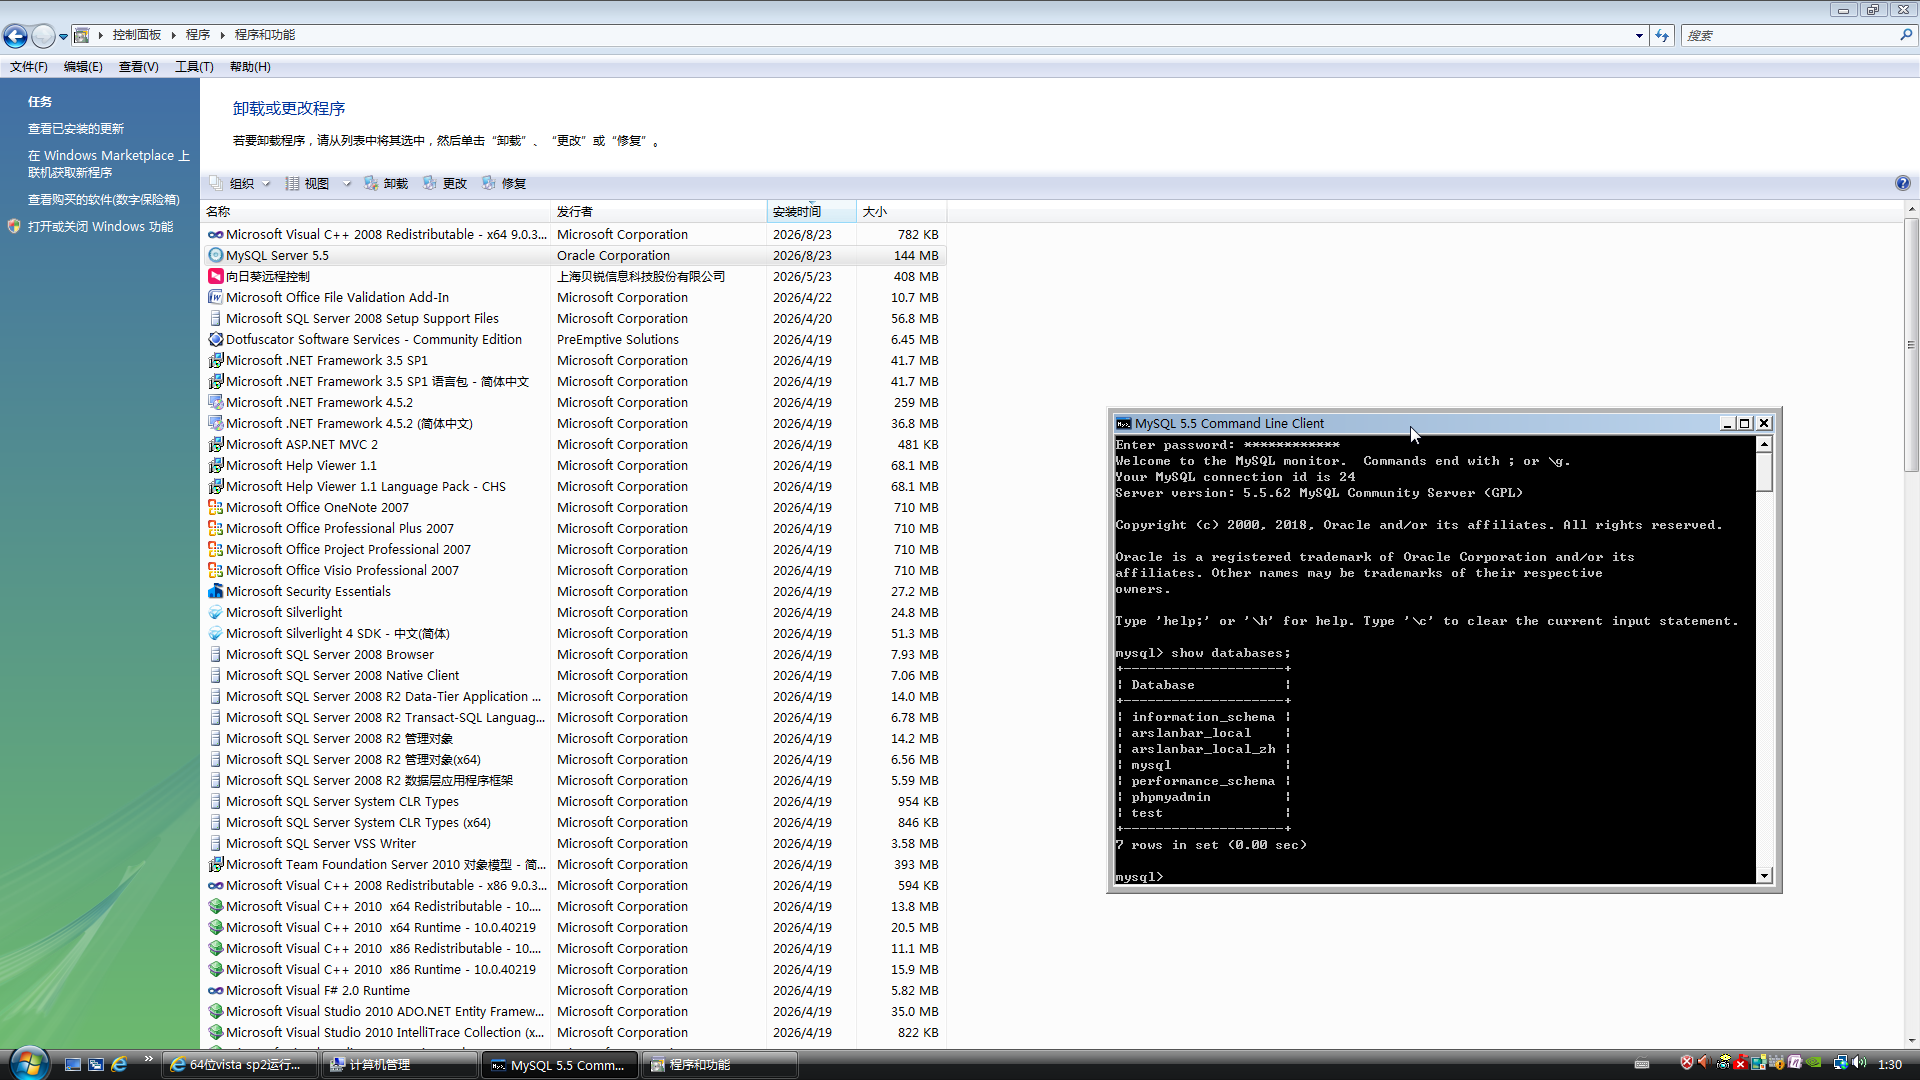
Task: Click Switch between windows quick launch icon
Action: [x=96, y=1065]
